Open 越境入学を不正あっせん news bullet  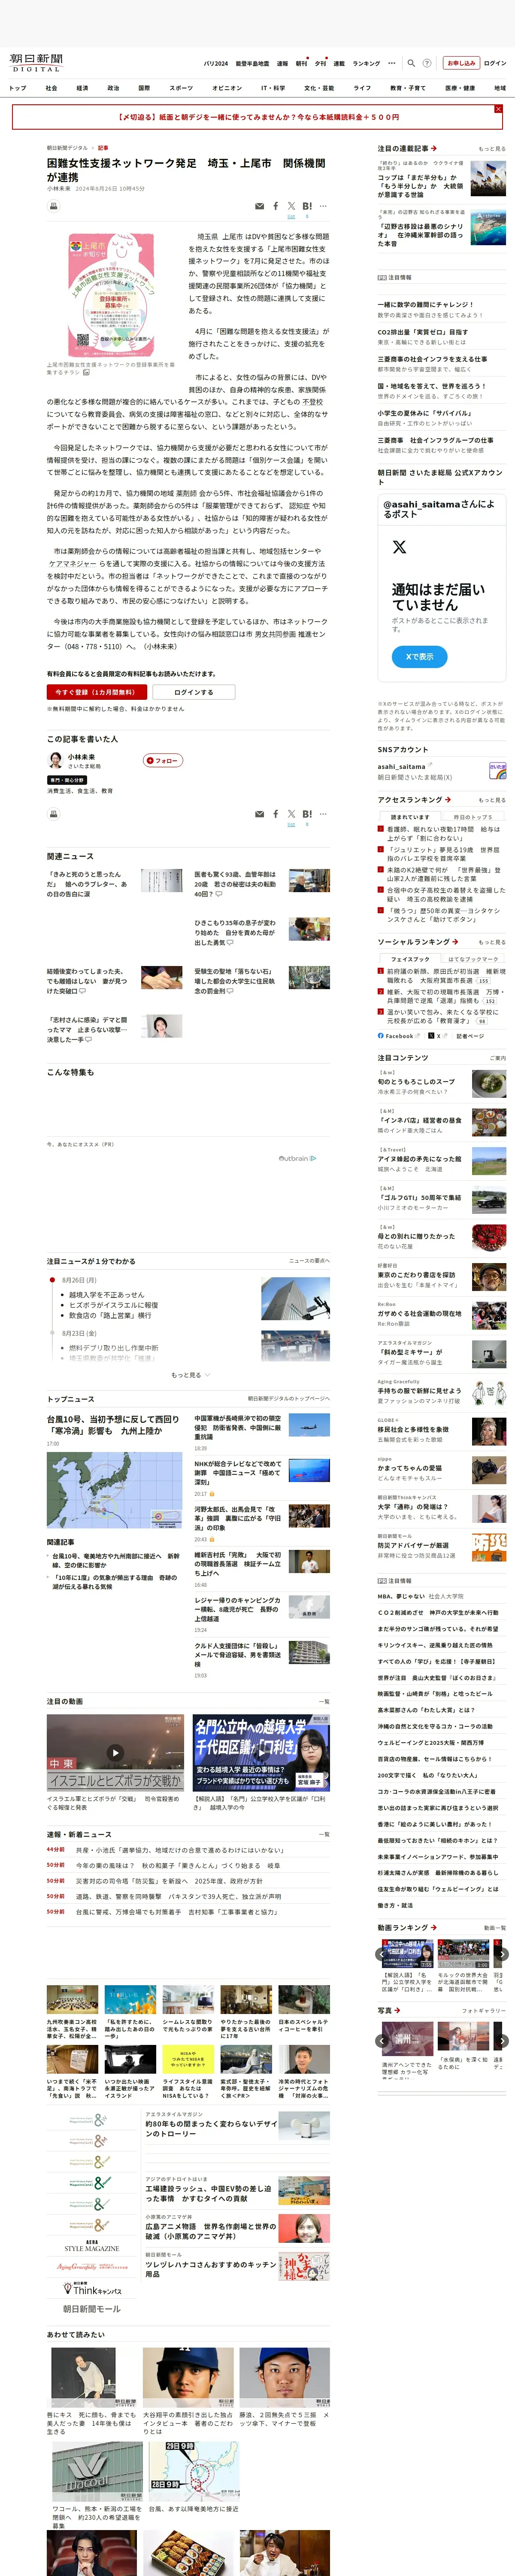pyautogui.click(x=106, y=1294)
